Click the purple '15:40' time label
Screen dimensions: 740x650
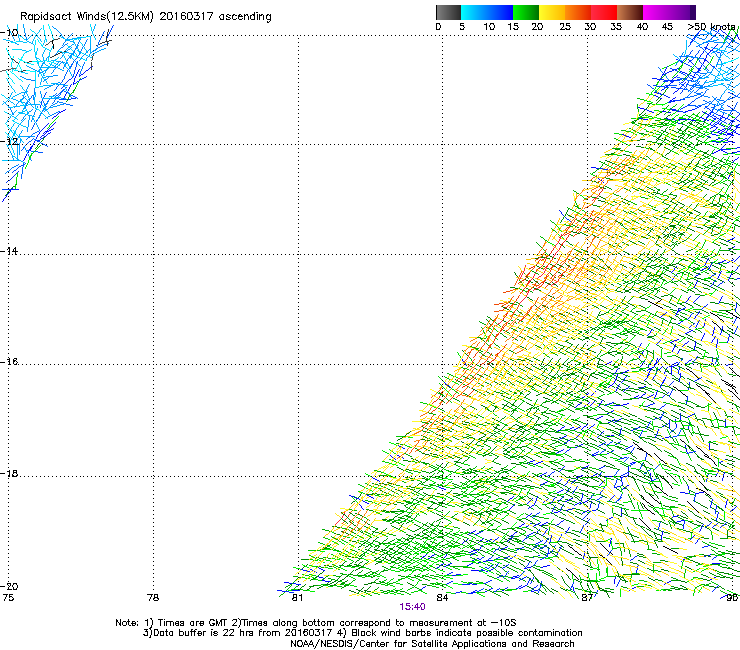(x=412, y=607)
